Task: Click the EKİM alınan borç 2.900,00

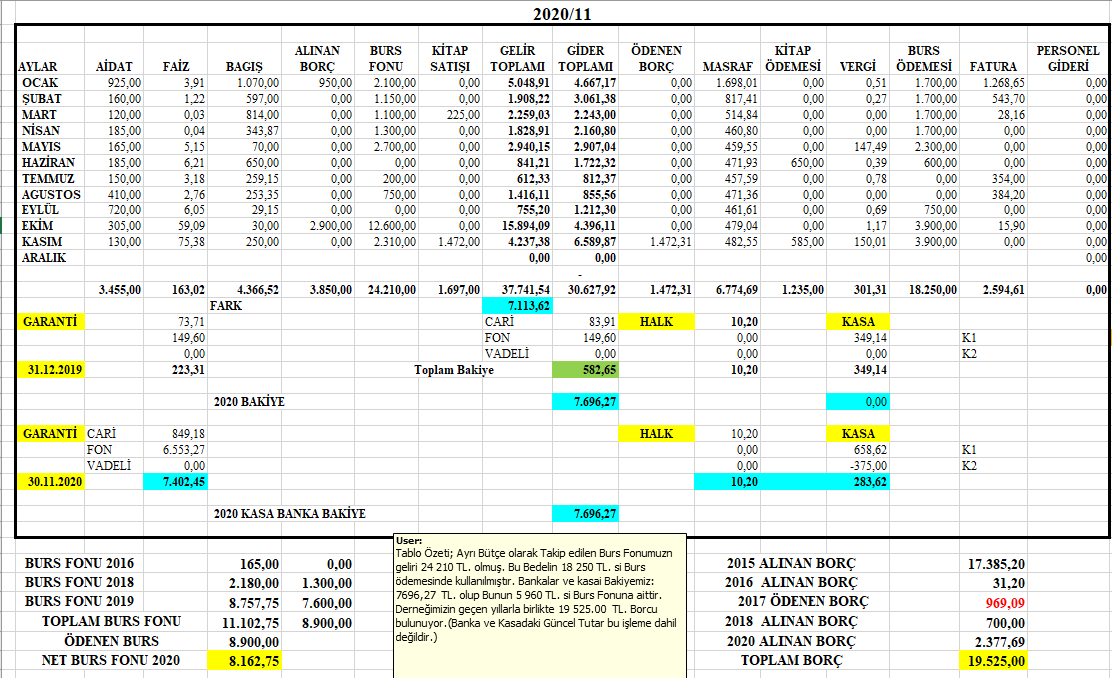Action: pos(330,226)
